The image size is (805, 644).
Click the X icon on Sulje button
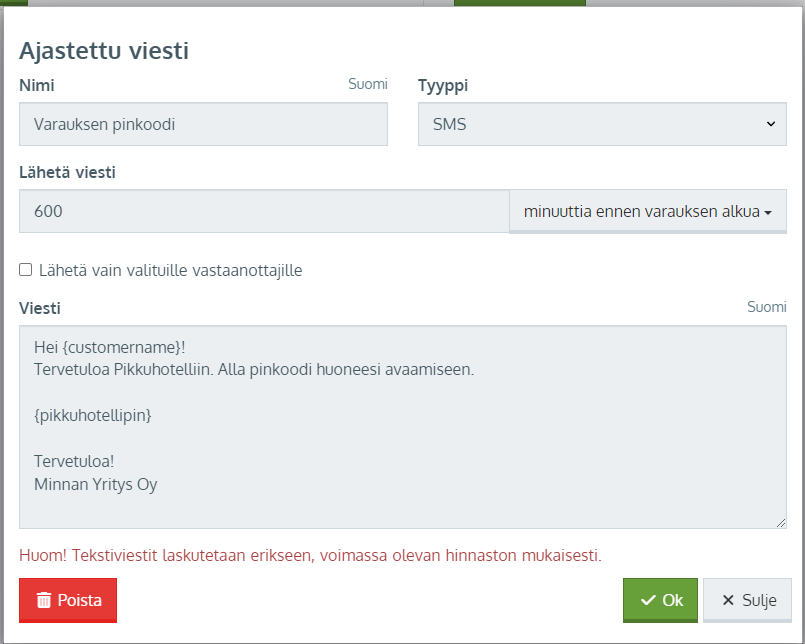pyautogui.click(x=728, y=600)
